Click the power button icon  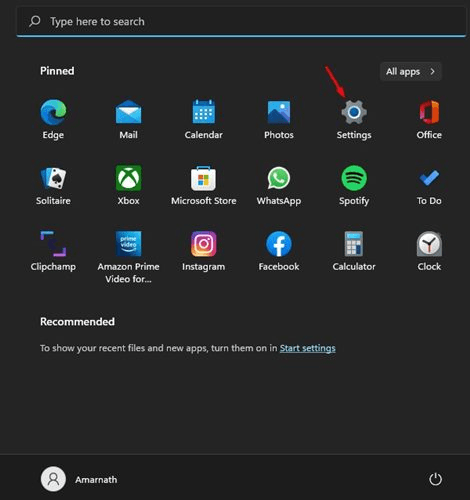pos(435,479)
